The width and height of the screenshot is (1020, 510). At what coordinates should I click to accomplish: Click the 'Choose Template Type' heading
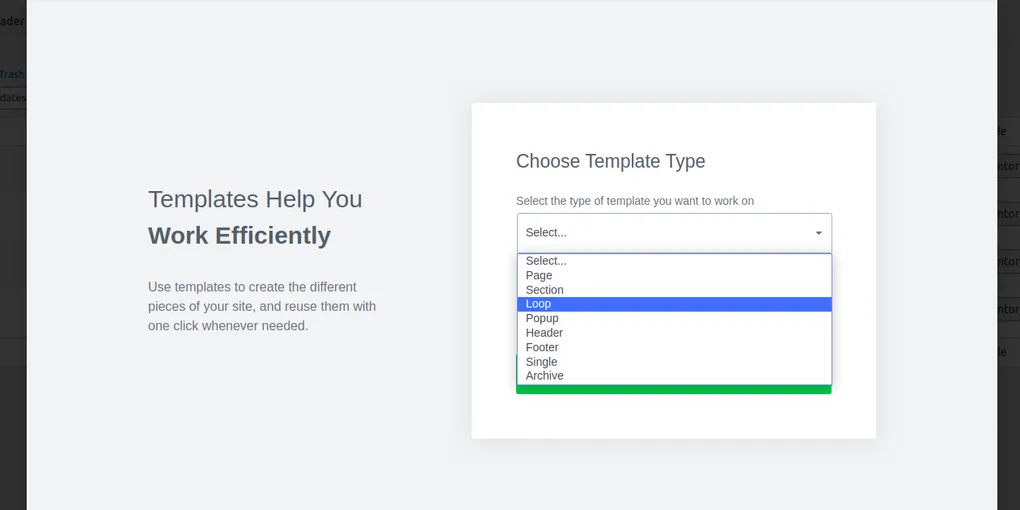coord(610,161)
